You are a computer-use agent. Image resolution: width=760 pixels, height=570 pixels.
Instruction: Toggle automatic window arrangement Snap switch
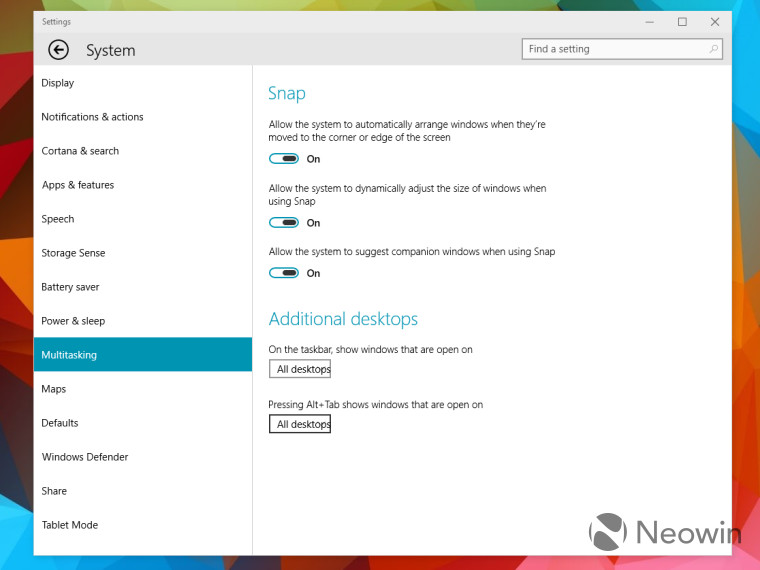tap(284, 159)
